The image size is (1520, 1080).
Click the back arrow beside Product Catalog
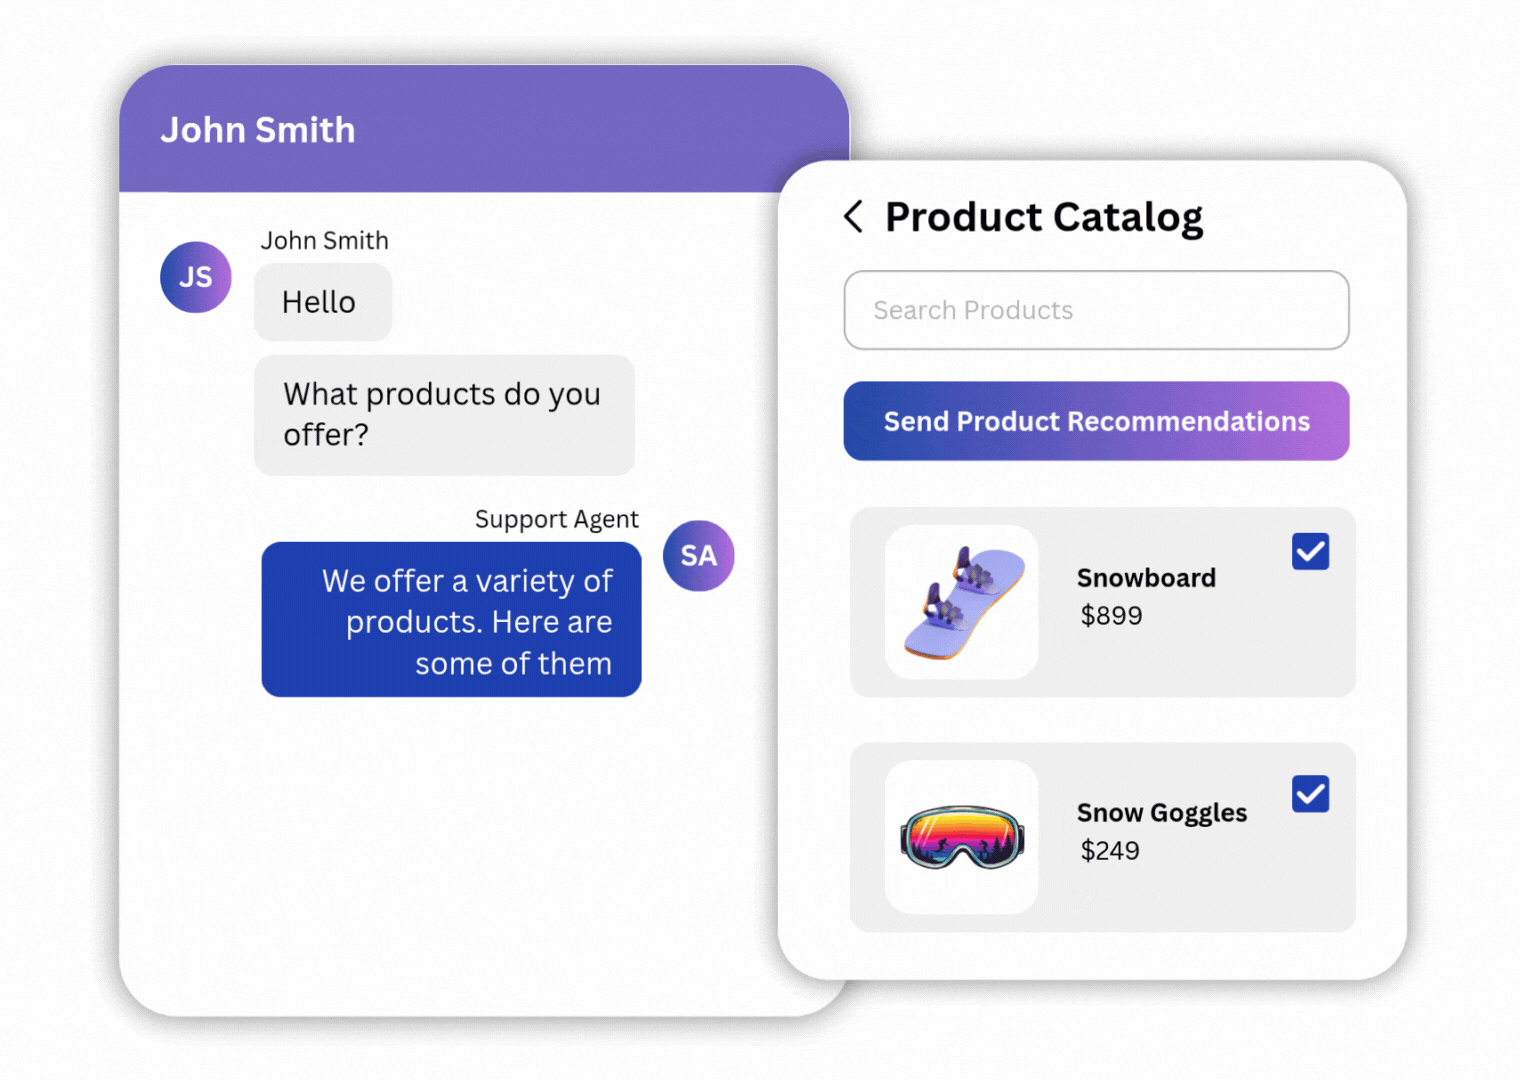coord(853,216)
